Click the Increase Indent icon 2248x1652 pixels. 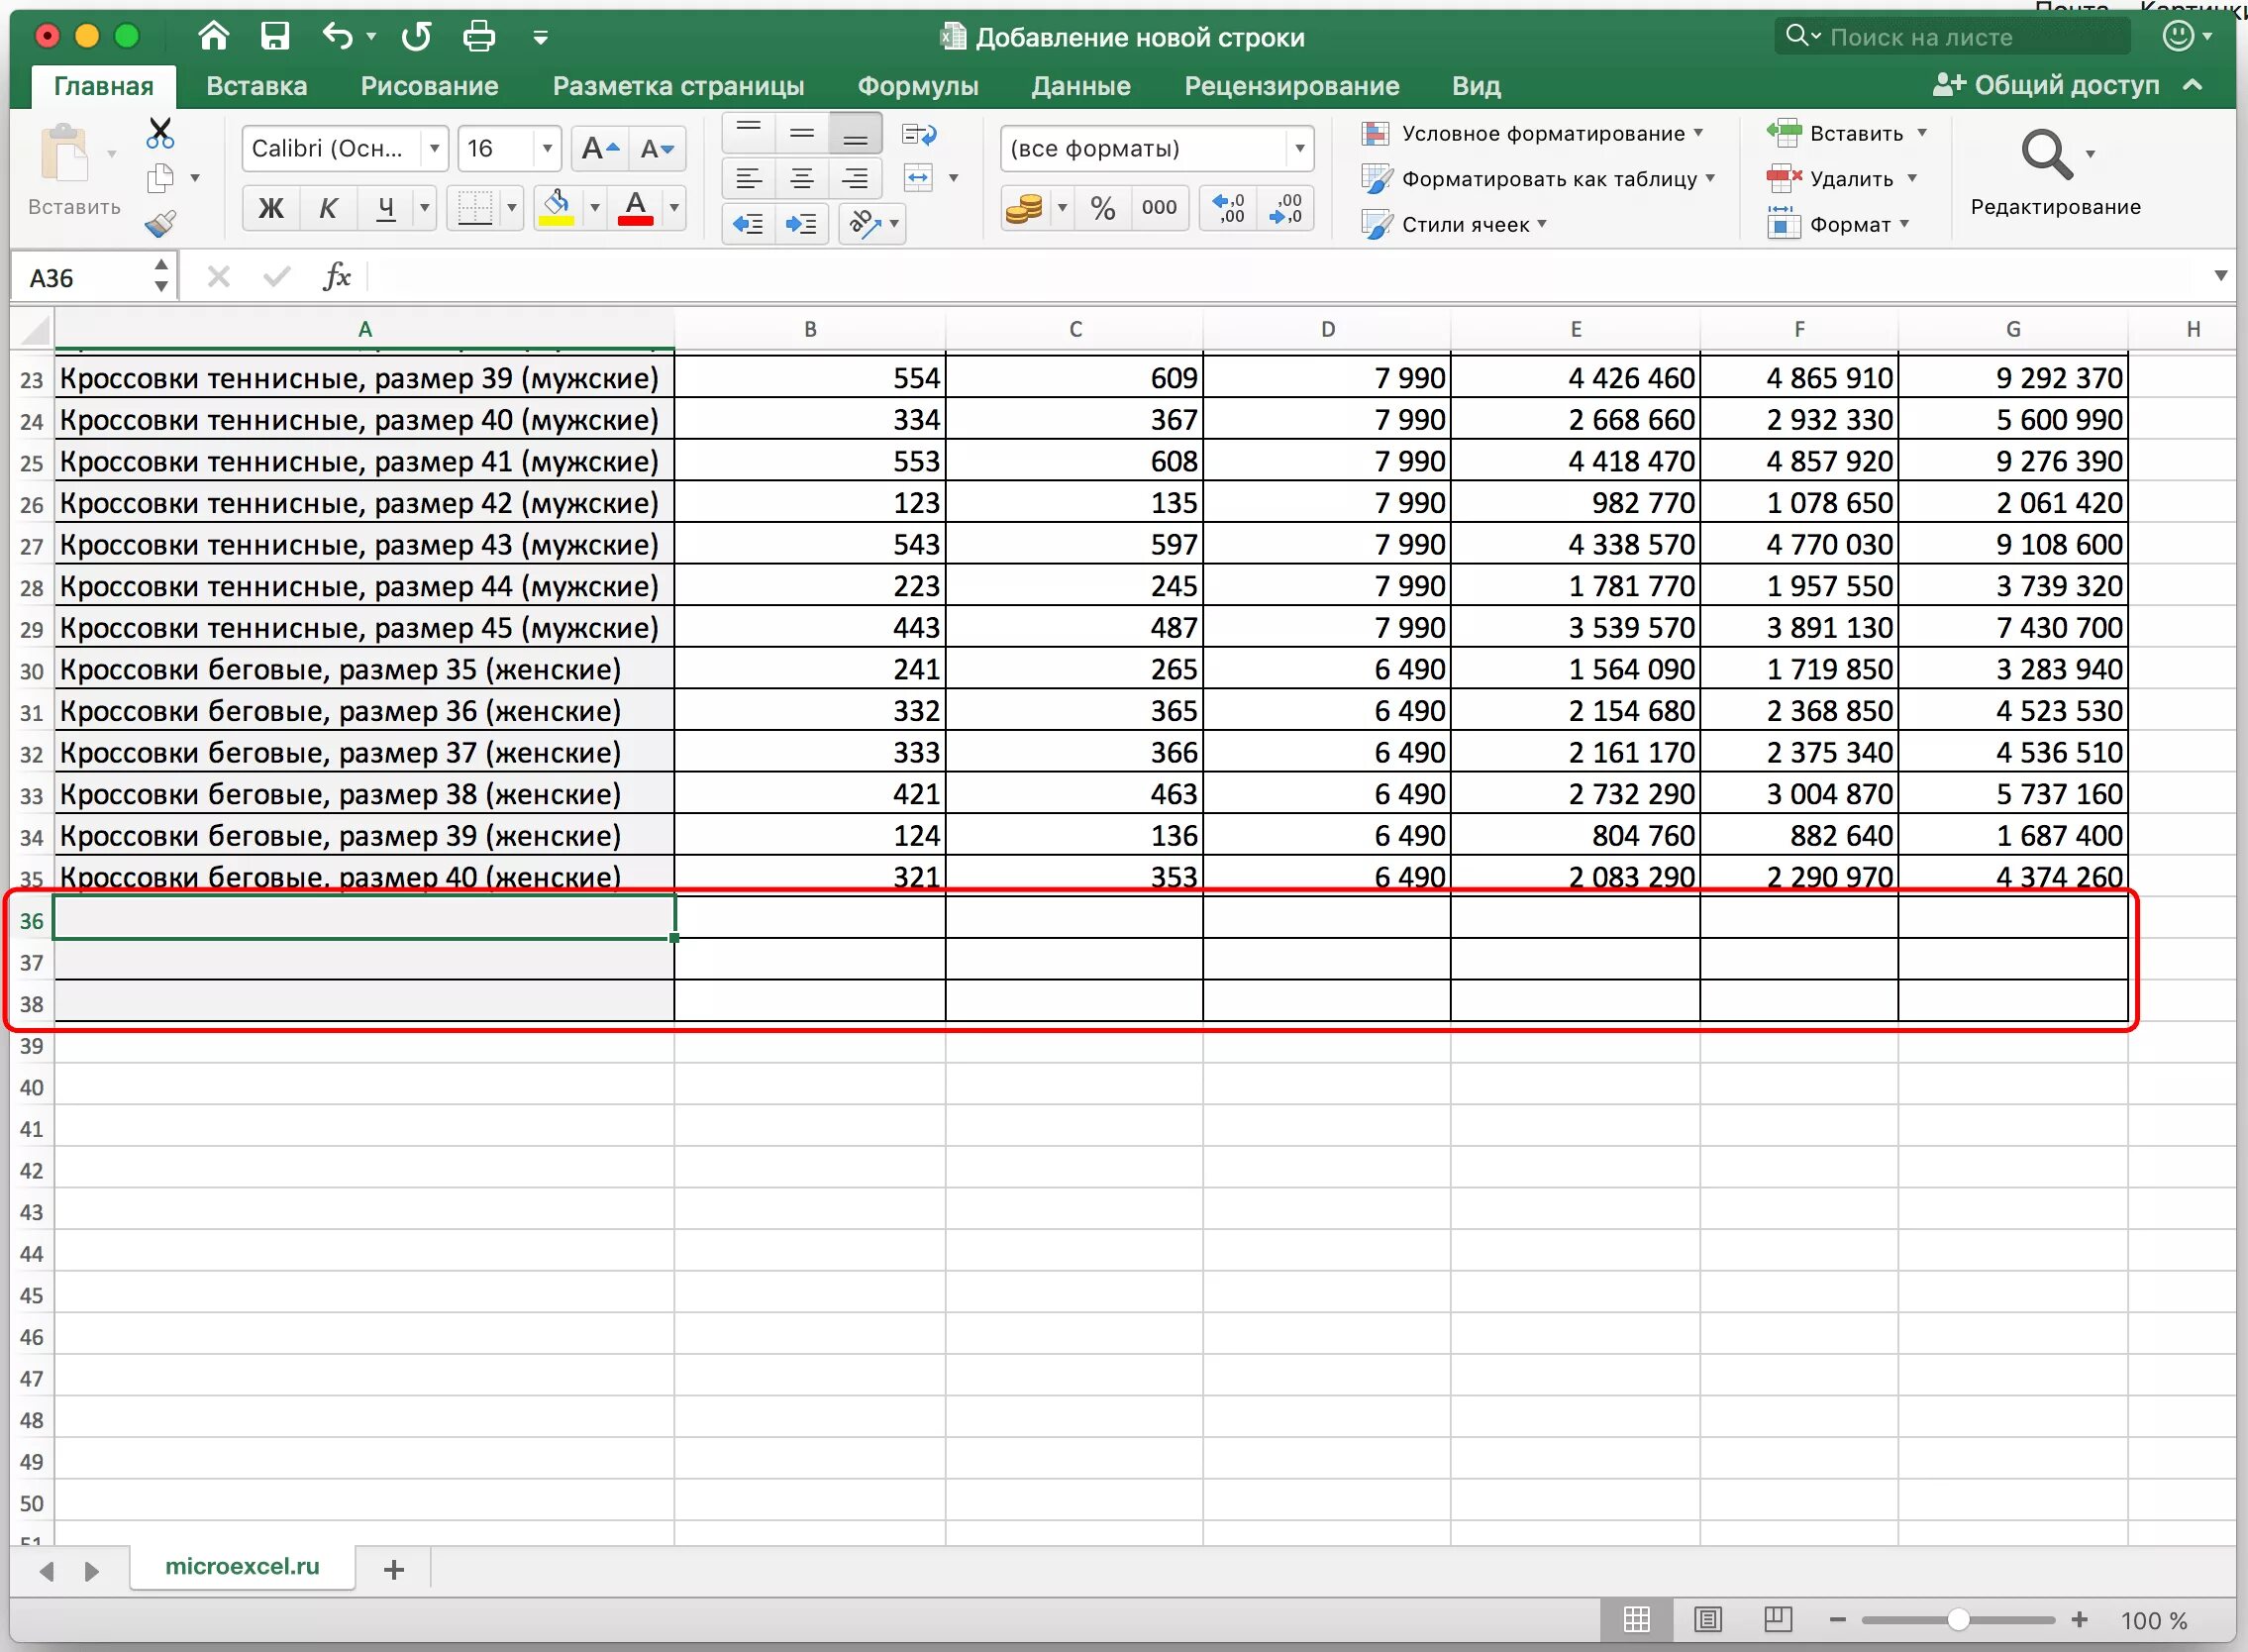[x=801, y=224]
